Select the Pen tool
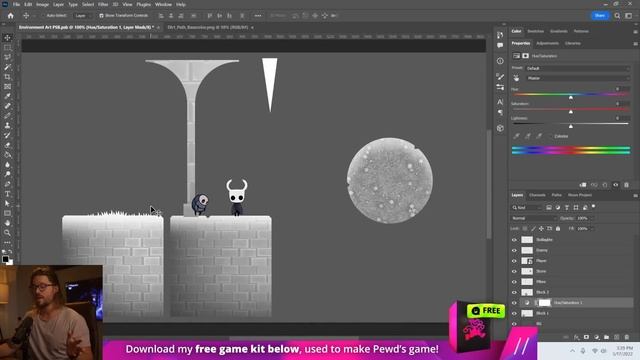 pos(7,184)
